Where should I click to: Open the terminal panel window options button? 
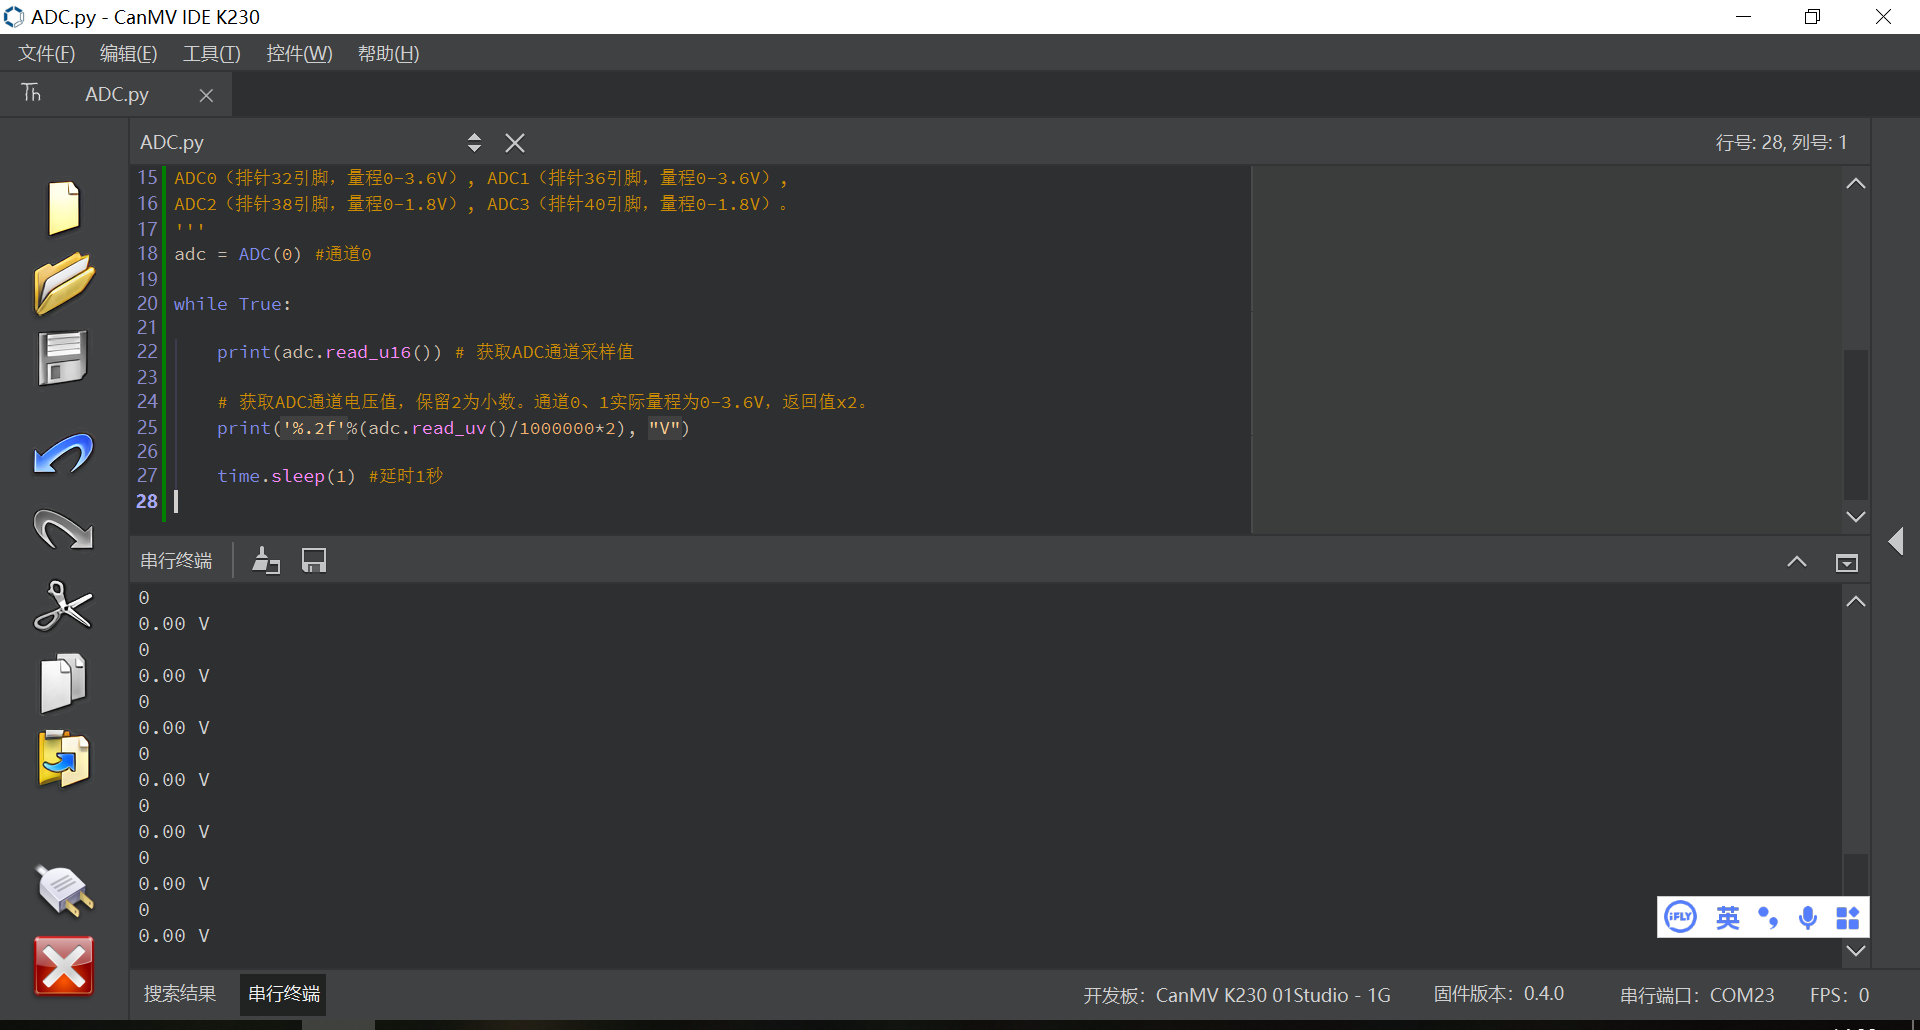(x=1847, y=563)
